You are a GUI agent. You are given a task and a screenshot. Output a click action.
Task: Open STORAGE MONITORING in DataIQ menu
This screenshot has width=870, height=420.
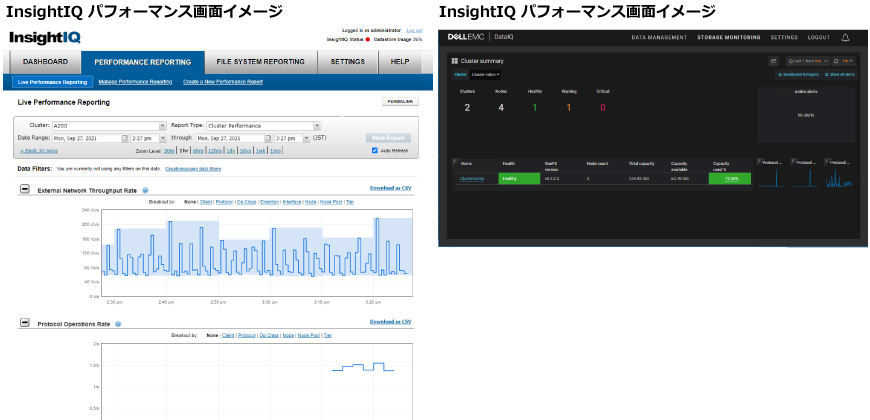point(729,38)
